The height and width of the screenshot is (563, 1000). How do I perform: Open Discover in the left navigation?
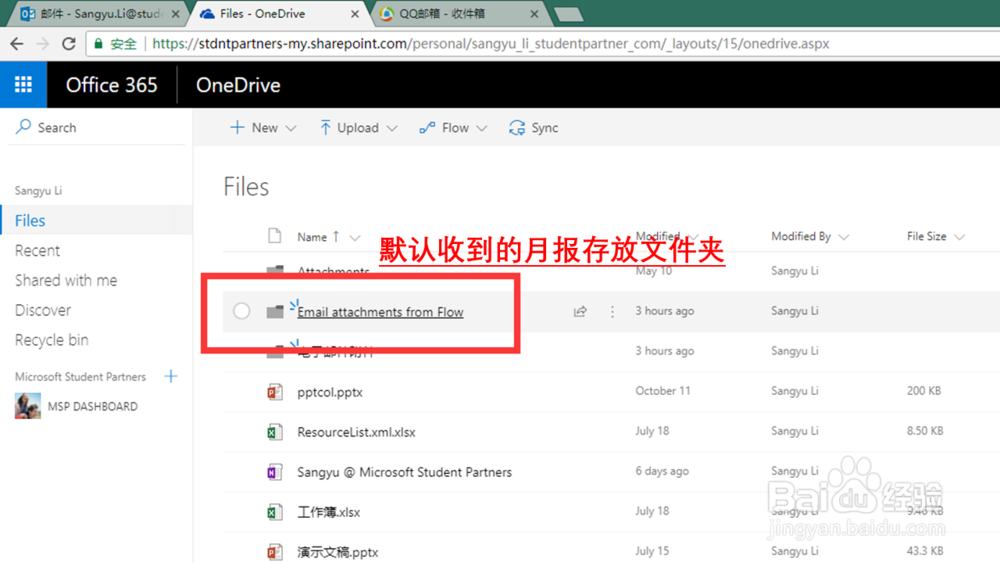(x=43, y=310)
